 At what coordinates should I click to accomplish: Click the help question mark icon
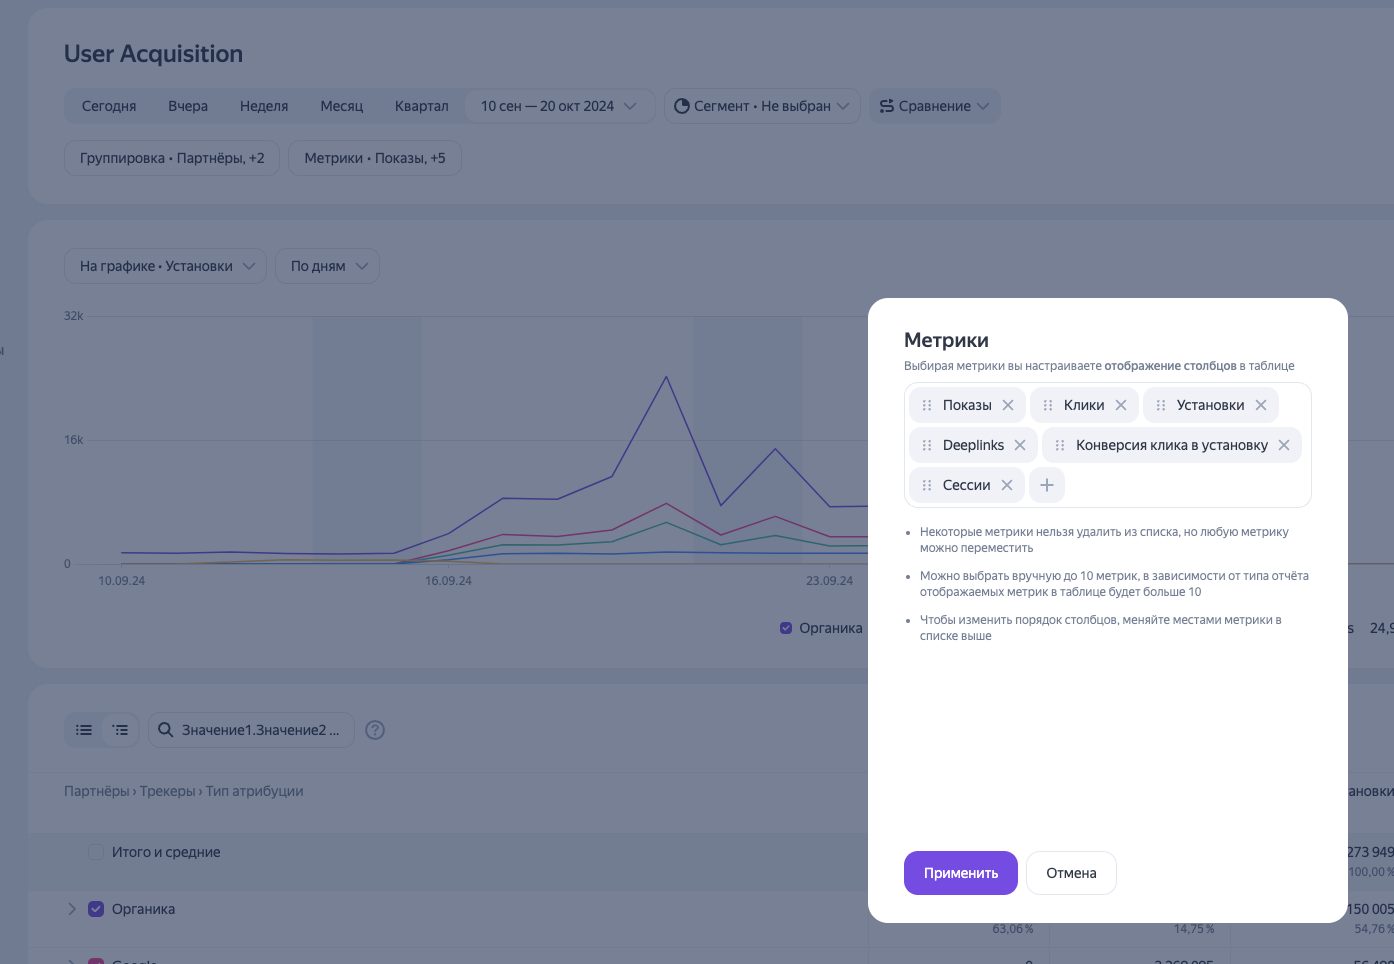[375, 730]
